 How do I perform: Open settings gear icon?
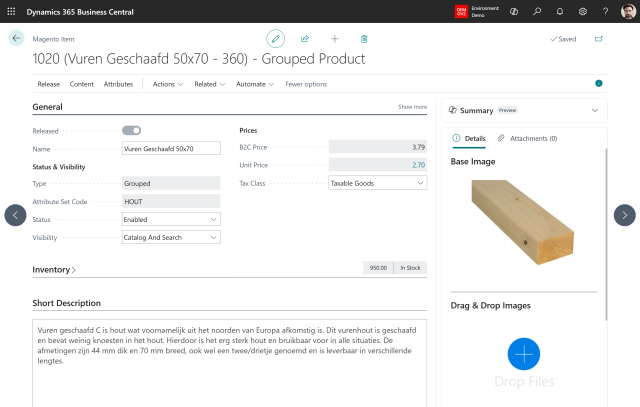(583, 11)
